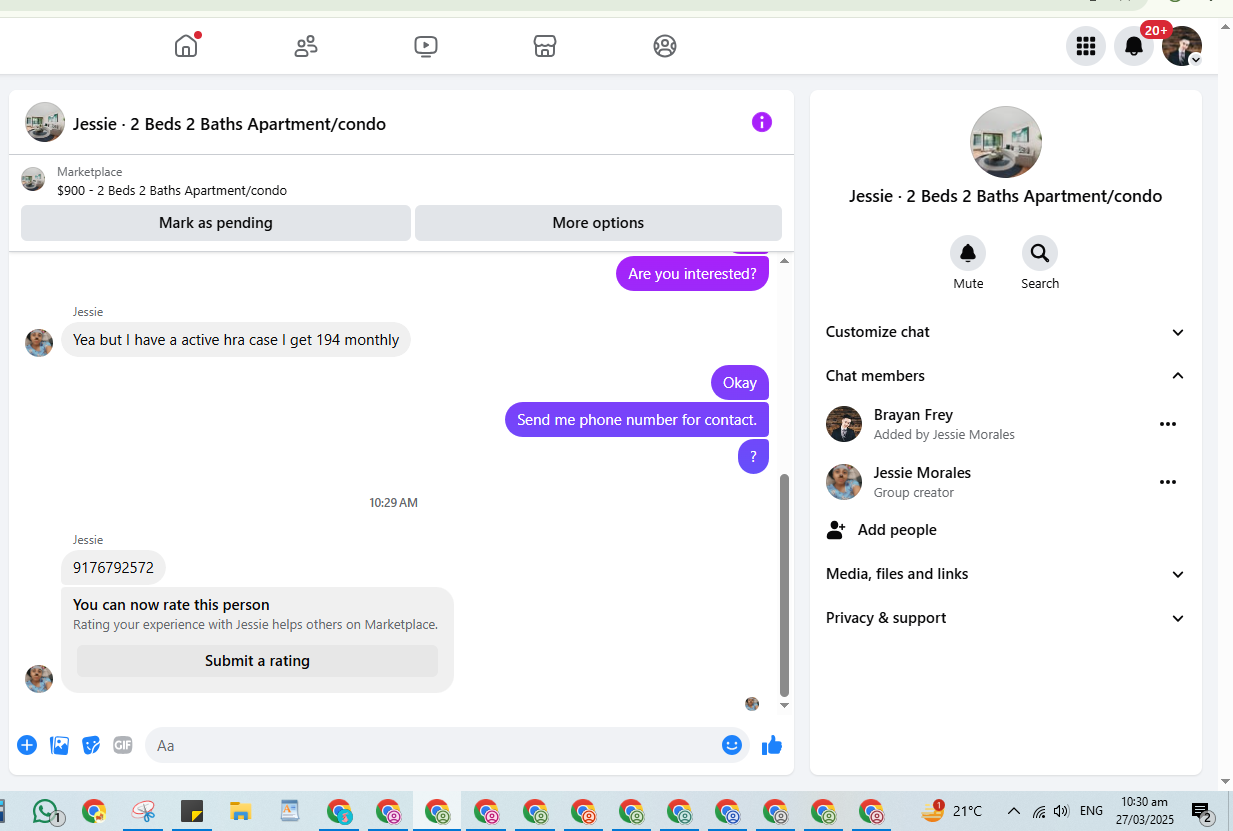Viewport: 1233px width, 831px height.
Task: Open listing link $900 - 2 Beds 2 Baths
Action: pos(172,190)
